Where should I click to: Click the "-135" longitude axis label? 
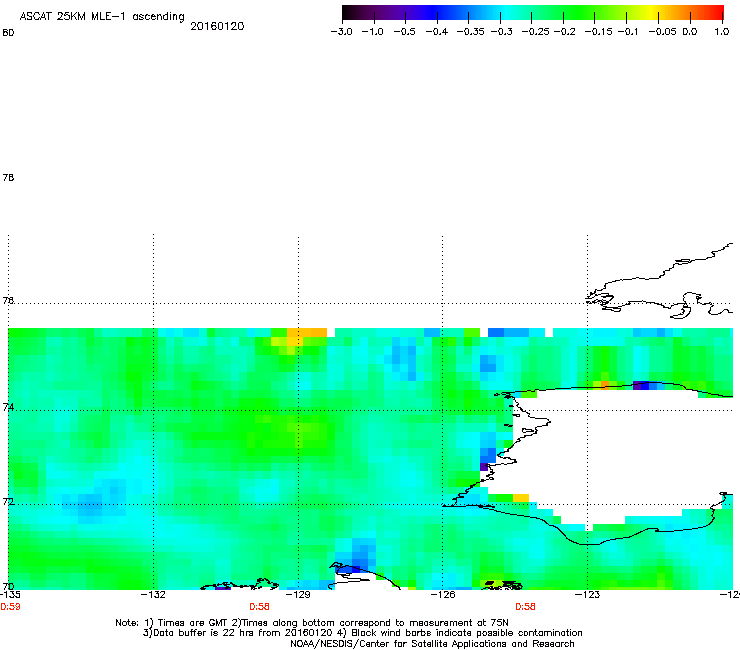[x=10, y=595]
